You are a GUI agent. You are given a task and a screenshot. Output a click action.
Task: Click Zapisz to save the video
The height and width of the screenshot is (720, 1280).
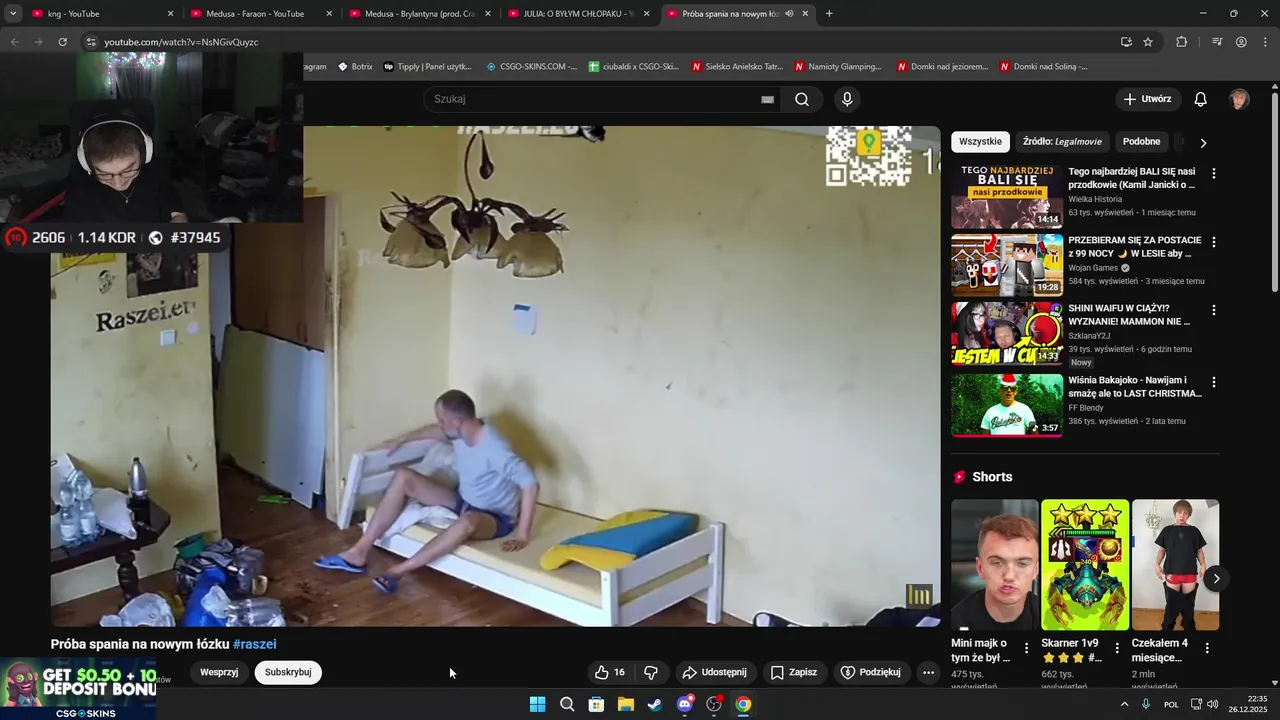tap(794, 672)
